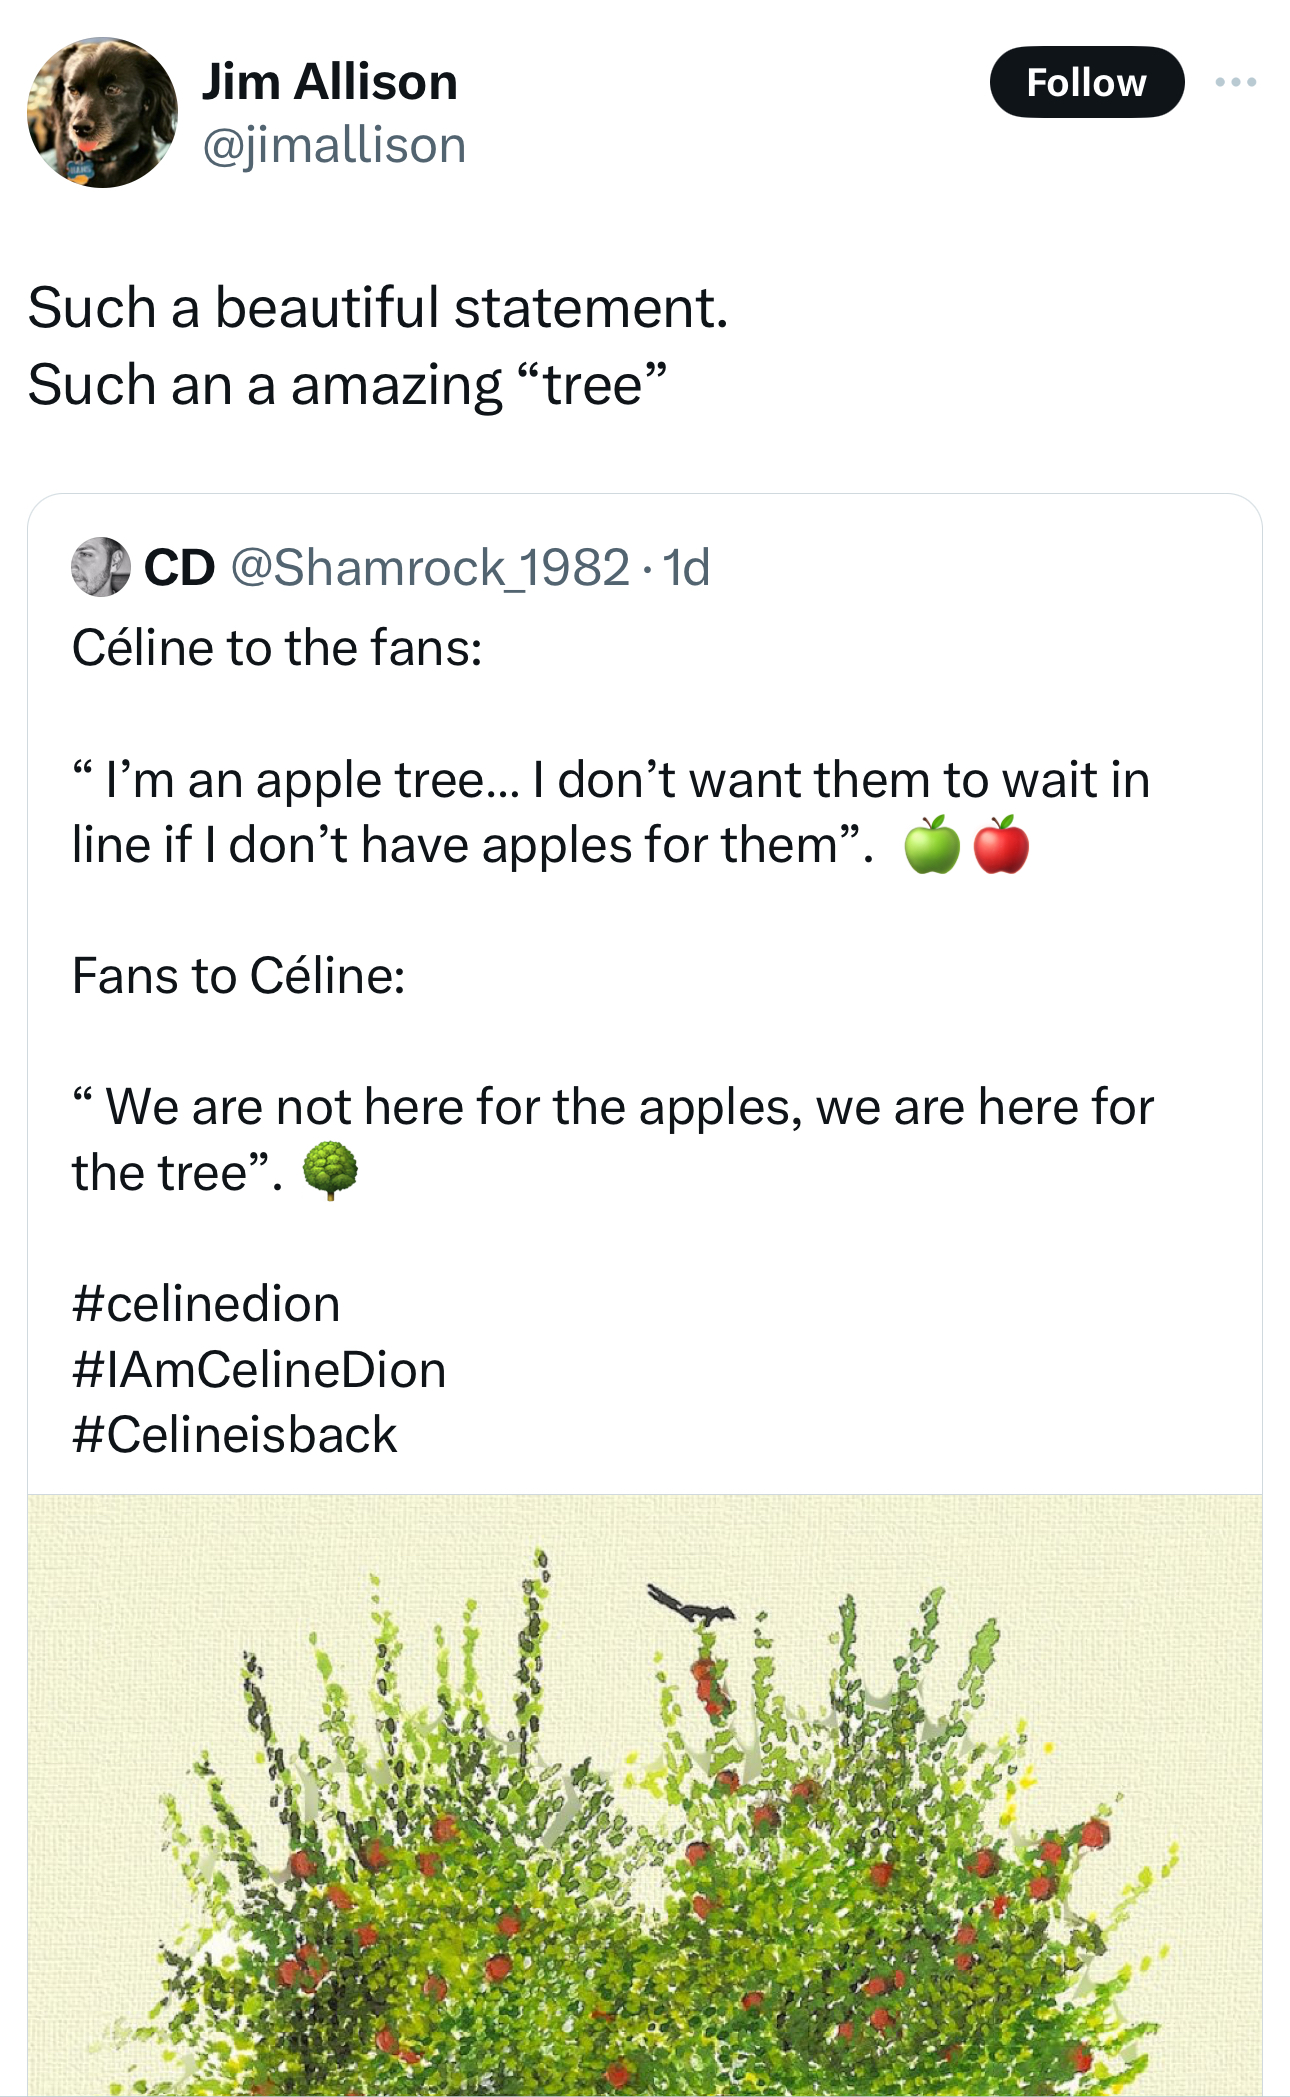The width and height of the screenshot is (1290, 2097).
Task: Open the #celinedion hashtag
Action: [x=206, y=1304]
